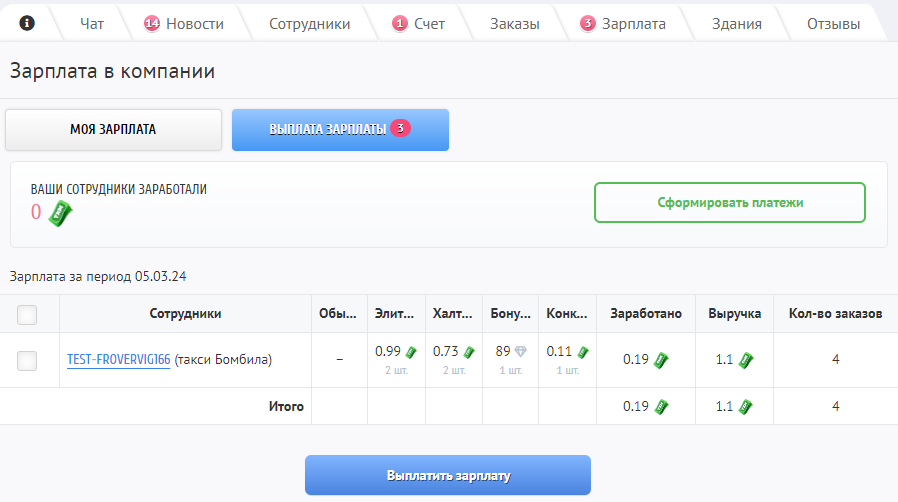Screen dimensions: 898x502
Task: Switch to the Сотрудники tab
Action: [309, 23]
